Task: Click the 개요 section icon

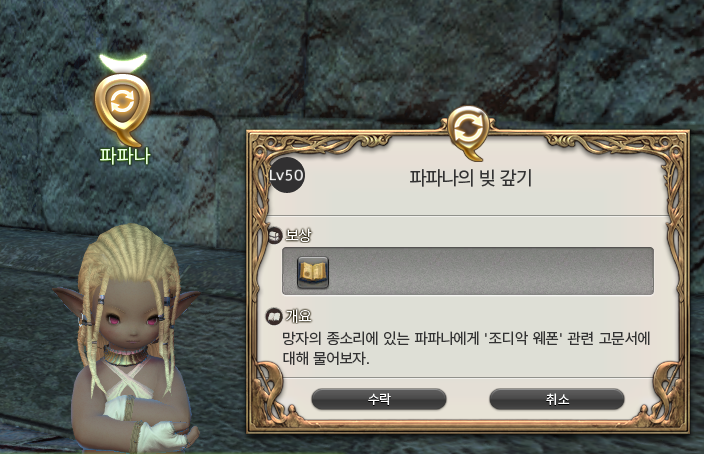Action: pyautogui.click(x=273, y=317)
